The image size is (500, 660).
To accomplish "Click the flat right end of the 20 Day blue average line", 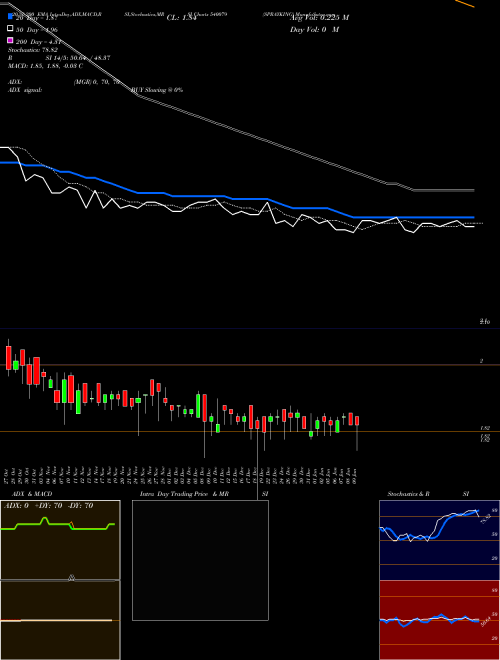I will click(414, 217).
